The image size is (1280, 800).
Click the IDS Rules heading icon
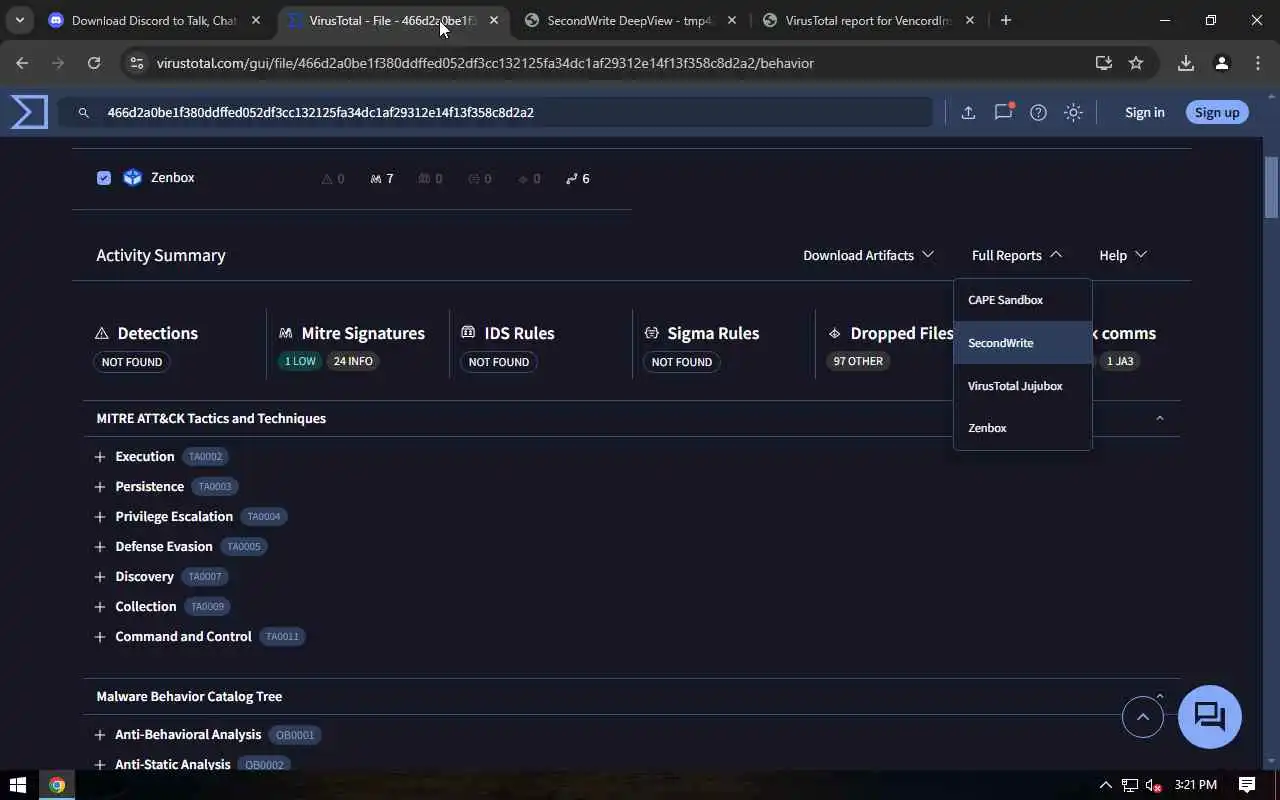pyautogui.click(x=468, y=333)
